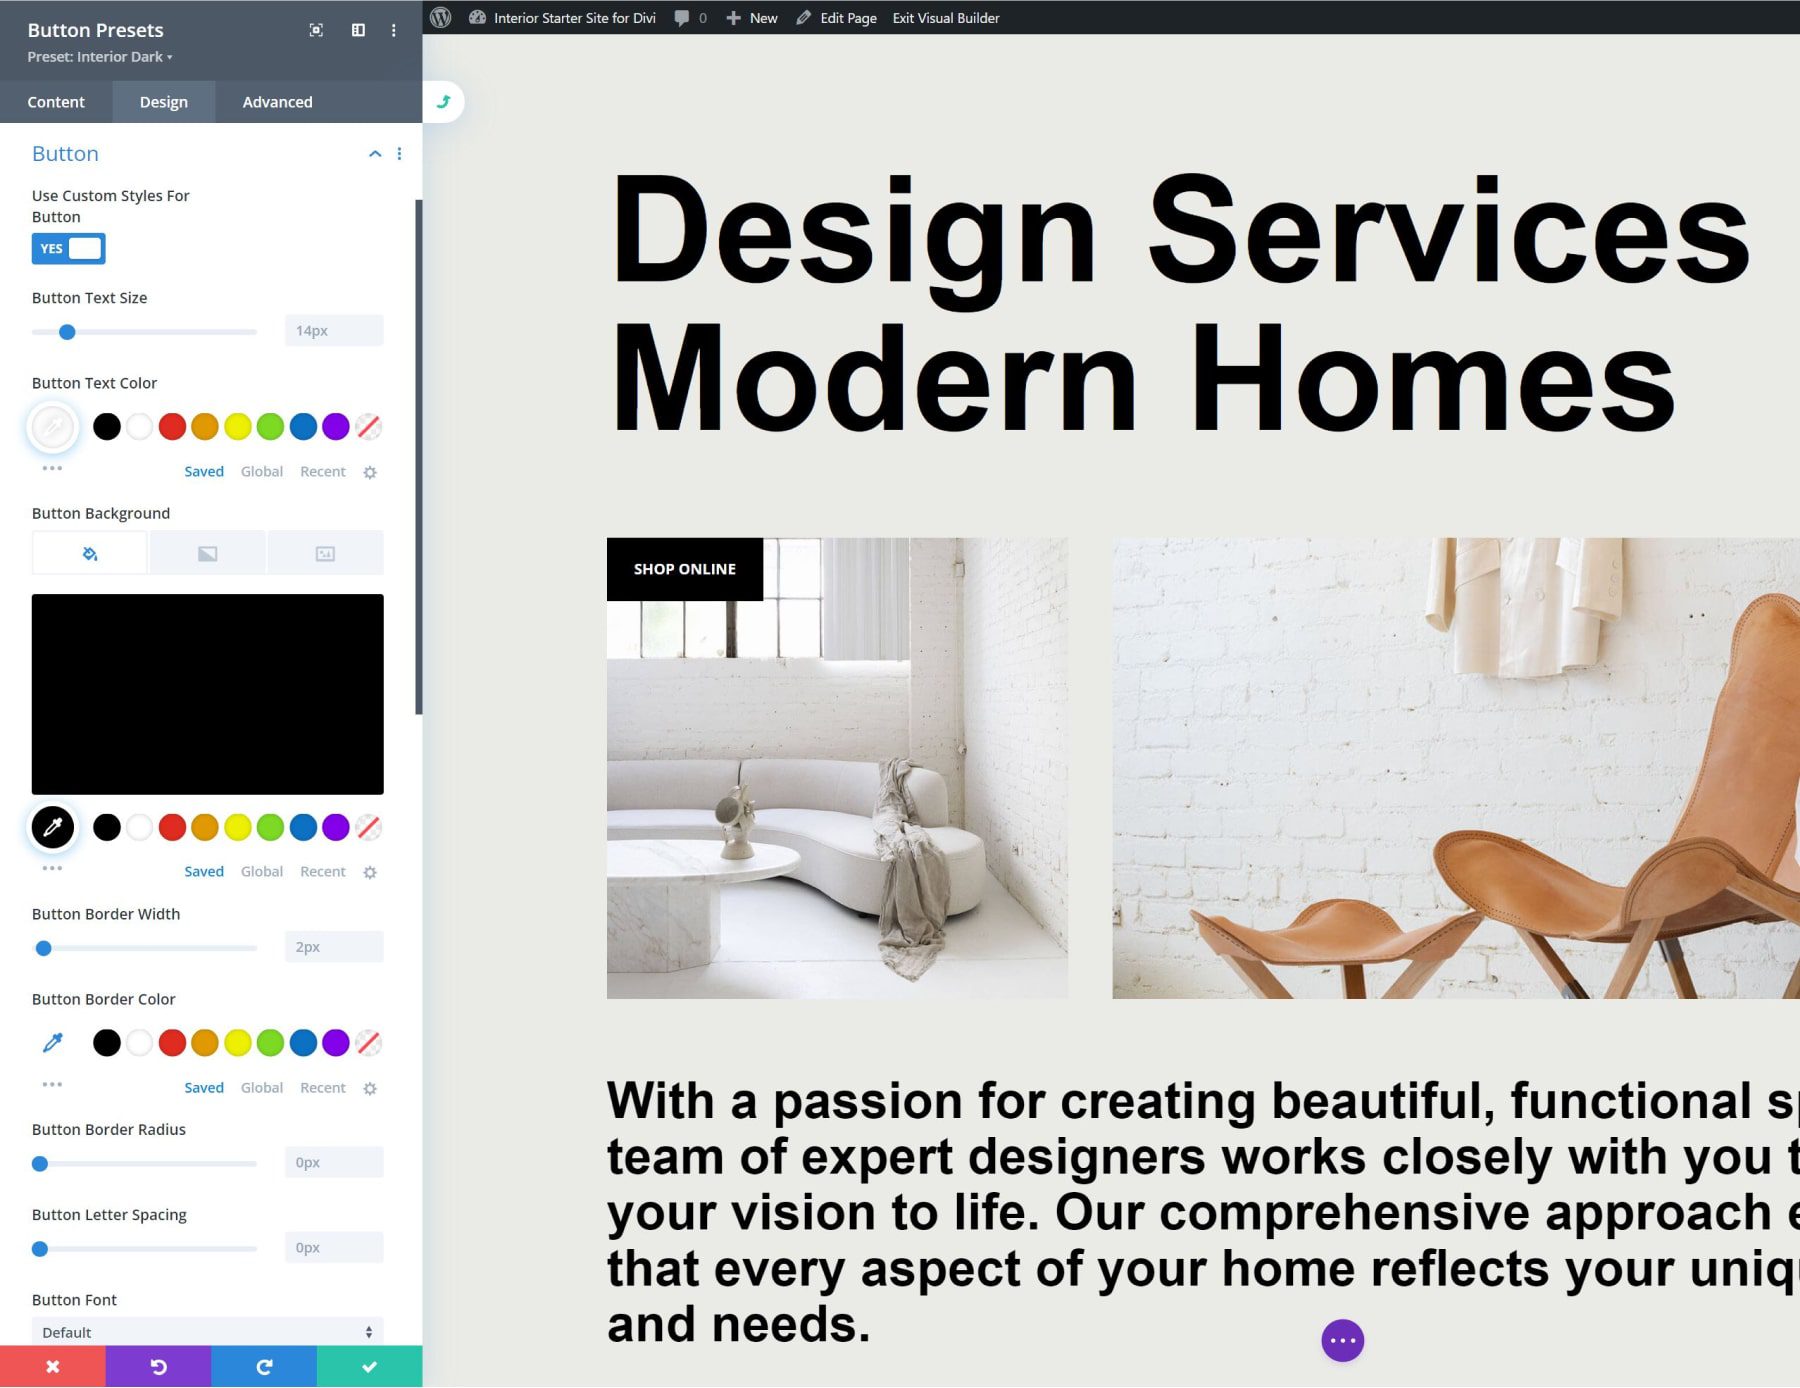Open the Button Text Color settings gear

369,472
